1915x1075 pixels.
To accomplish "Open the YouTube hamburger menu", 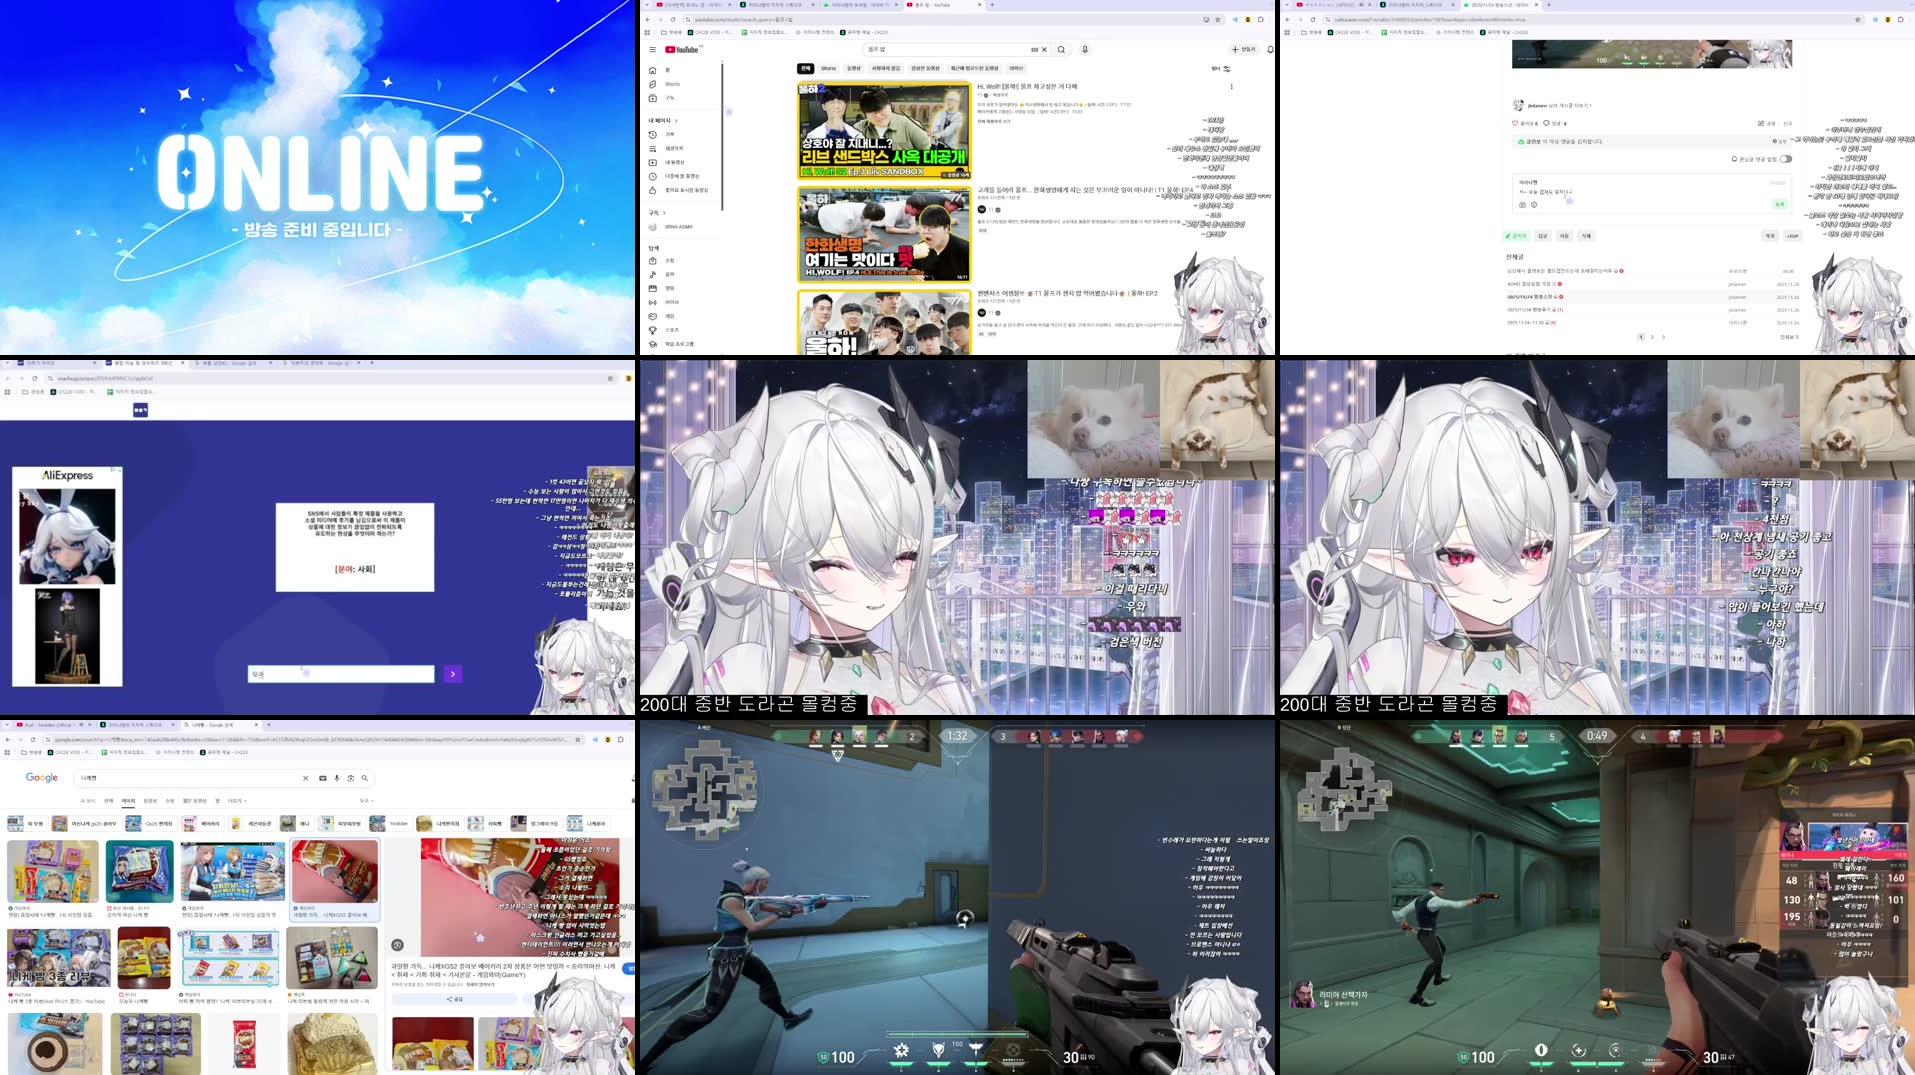I will [652, 49].
